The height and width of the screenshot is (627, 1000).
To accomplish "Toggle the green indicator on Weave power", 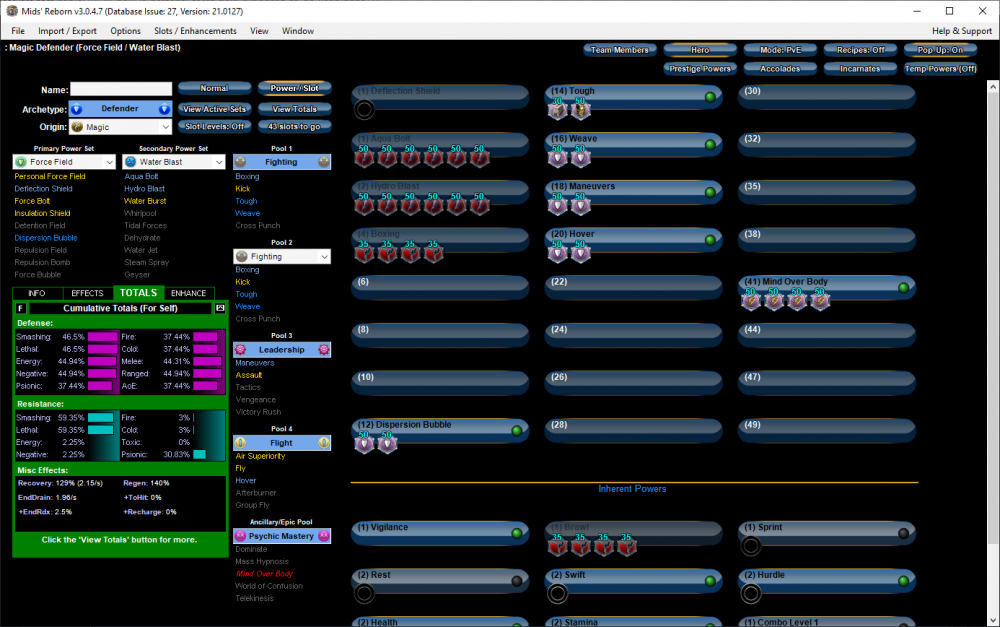I will pyautogui.click(x=710, y=144).
